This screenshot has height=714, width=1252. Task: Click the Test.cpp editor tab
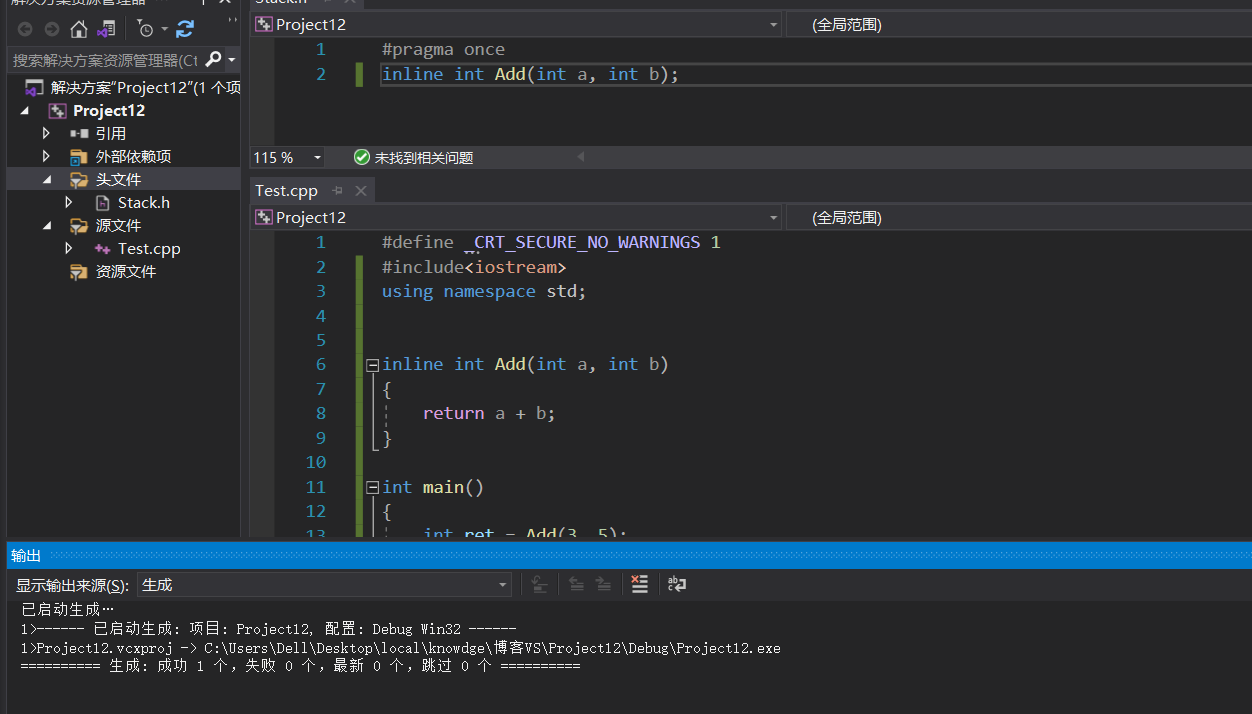[286, 190]
